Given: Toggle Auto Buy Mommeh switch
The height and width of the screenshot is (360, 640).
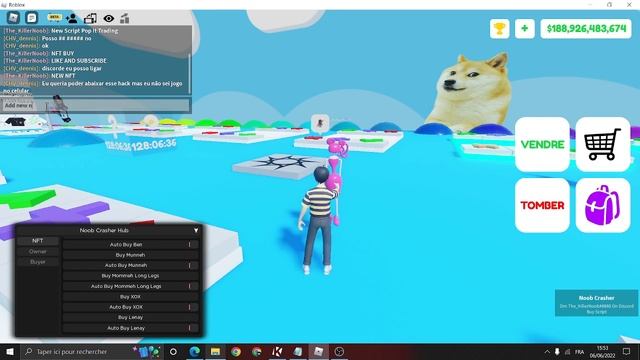Looking at the screenshot, I should (189, 265).
